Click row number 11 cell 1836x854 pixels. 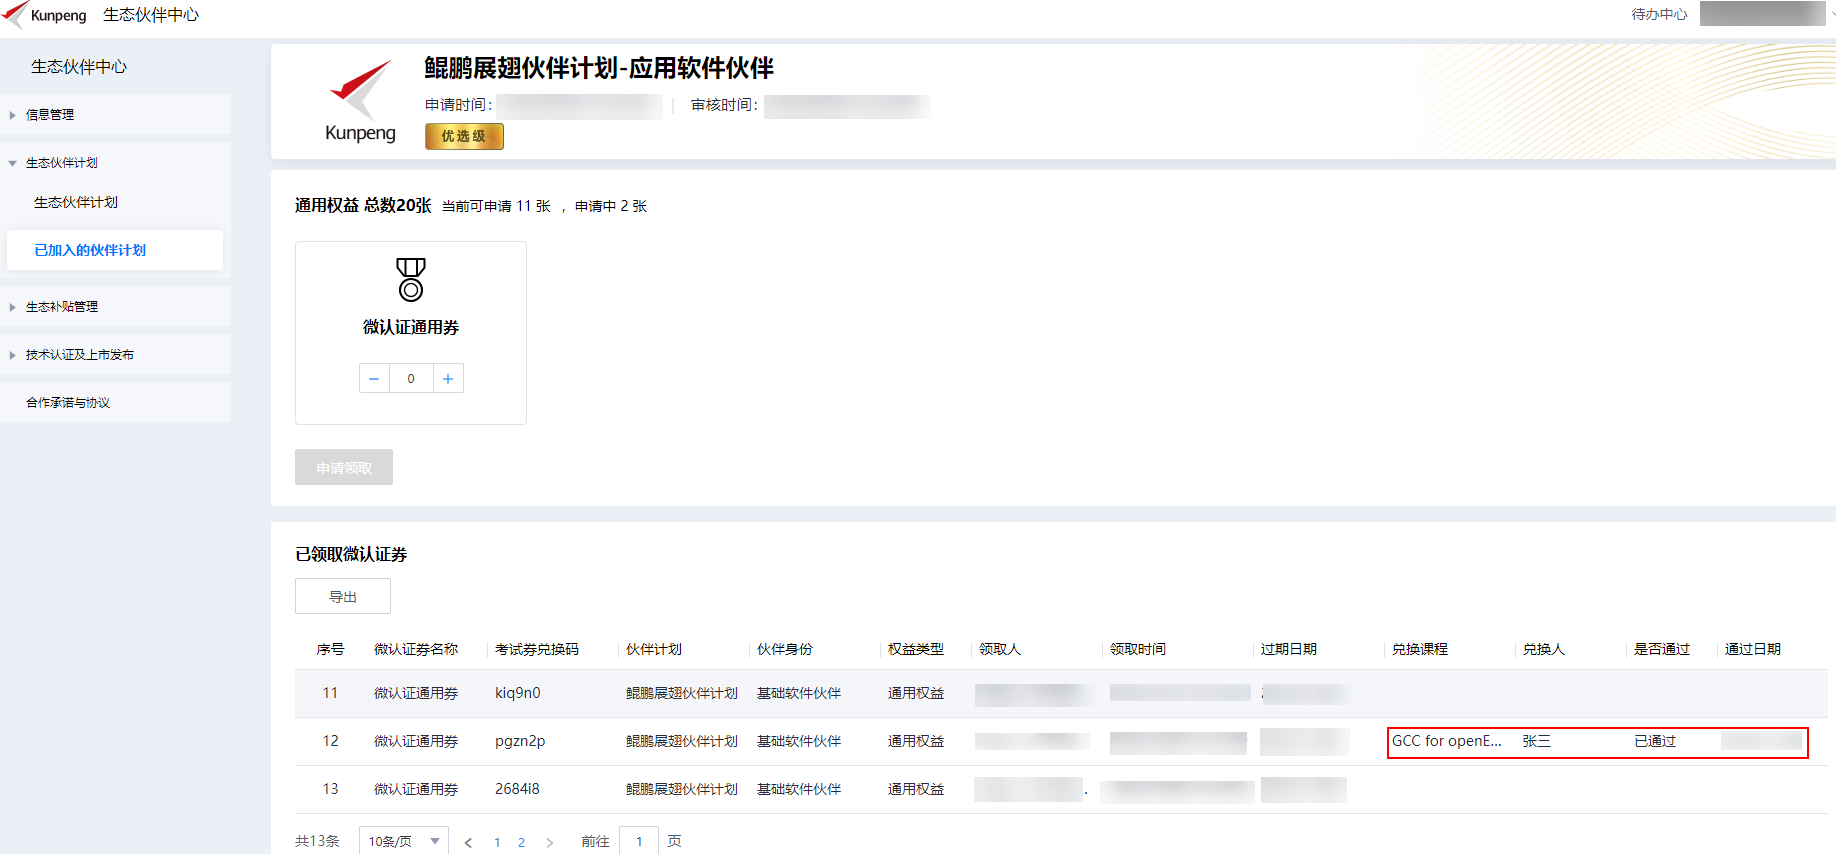(330, 693)
